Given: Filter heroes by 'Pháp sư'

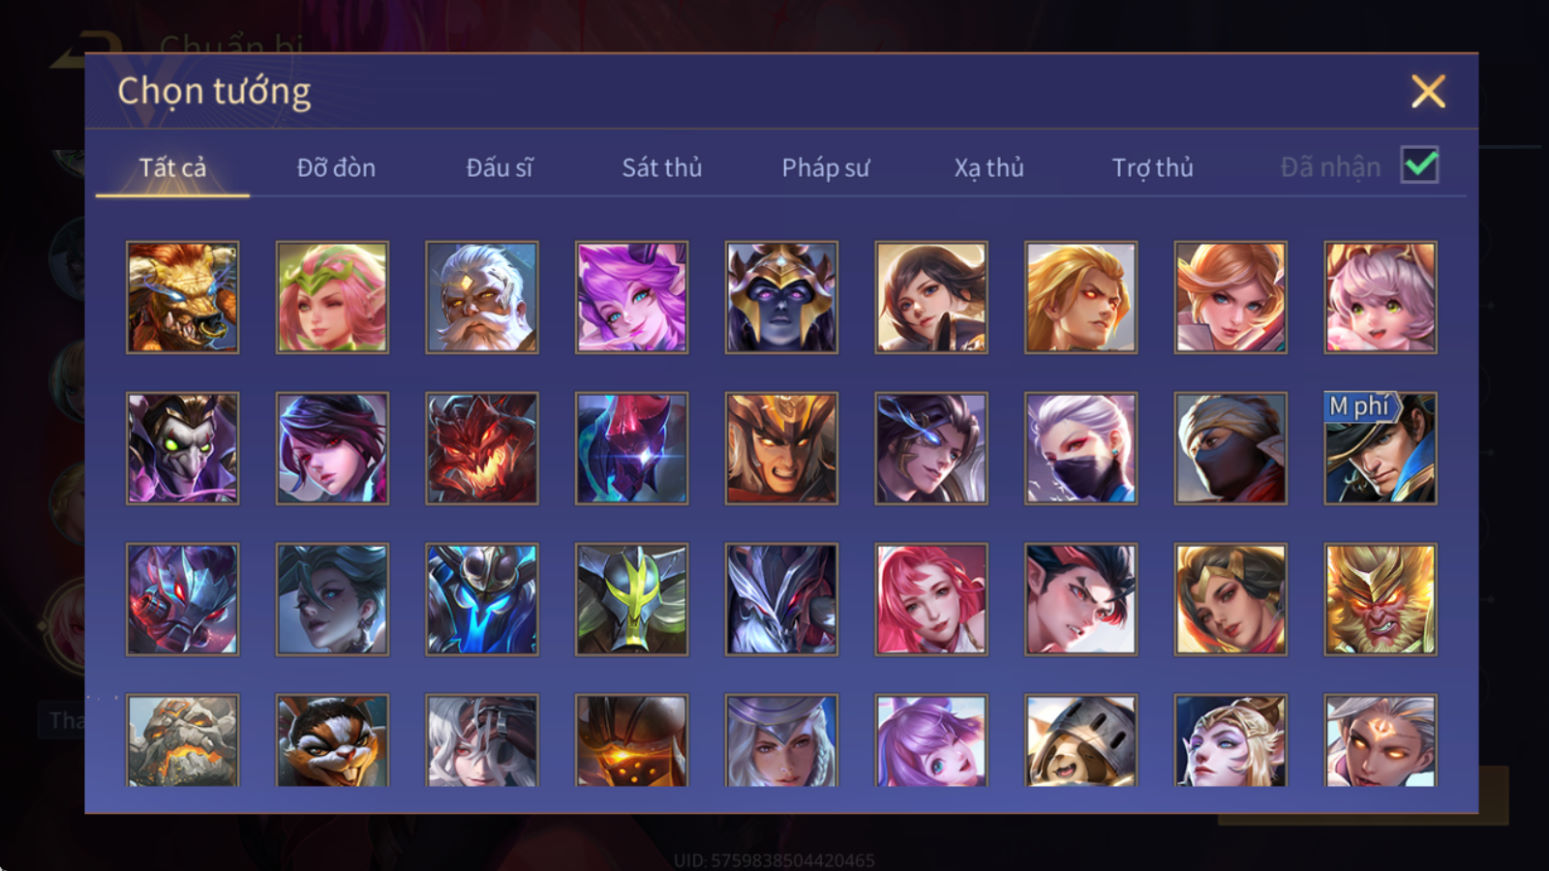Looking at the screenshot, I should (x=825, y=167).
